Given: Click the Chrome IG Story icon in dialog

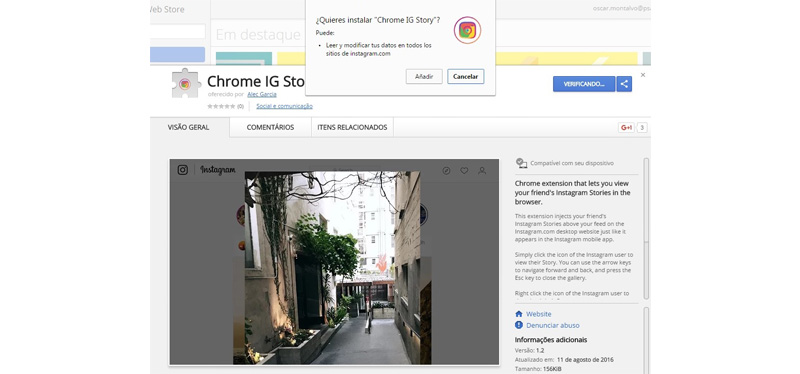Looking at the screenshot, I should click(x=467, y=30).
